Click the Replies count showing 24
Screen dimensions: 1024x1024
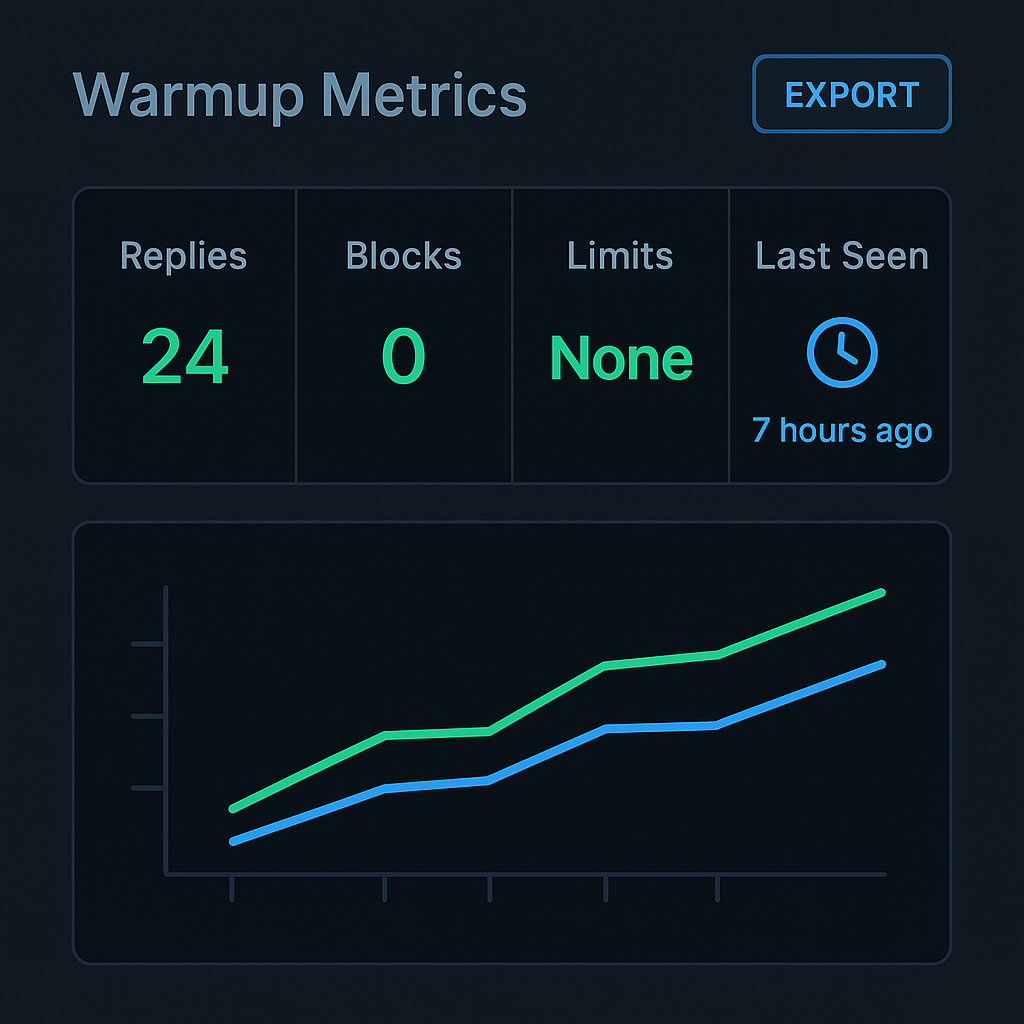(183, 357)
